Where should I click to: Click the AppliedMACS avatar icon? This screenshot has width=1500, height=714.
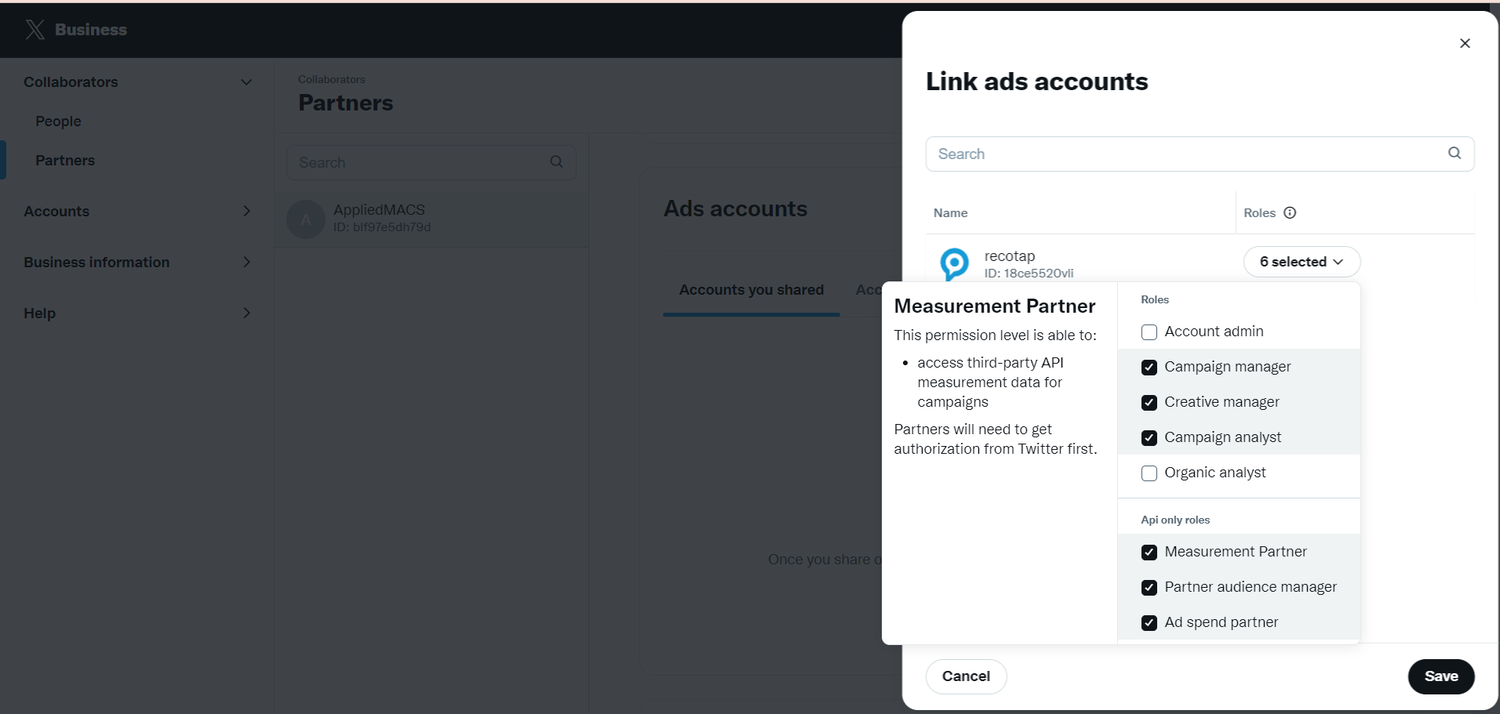pyautogui.click(x=306, y=219)
